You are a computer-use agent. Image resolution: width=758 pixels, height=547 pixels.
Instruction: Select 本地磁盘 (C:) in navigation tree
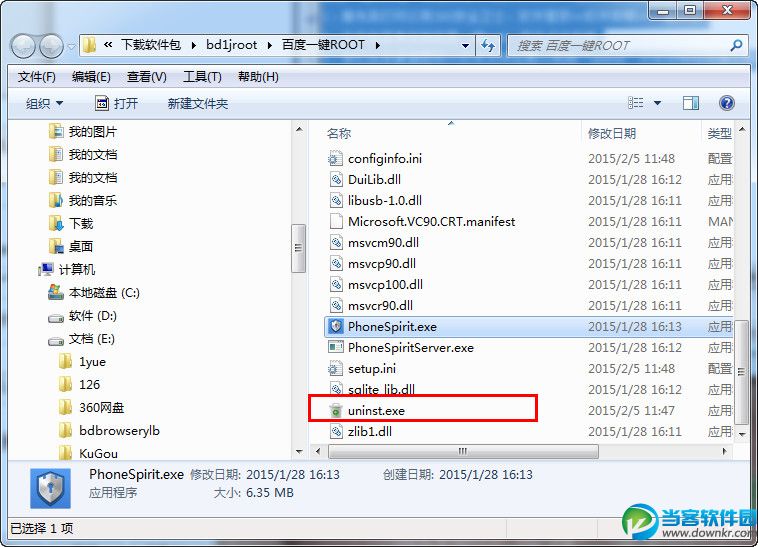pyautogui.click(x=94, y=293)
